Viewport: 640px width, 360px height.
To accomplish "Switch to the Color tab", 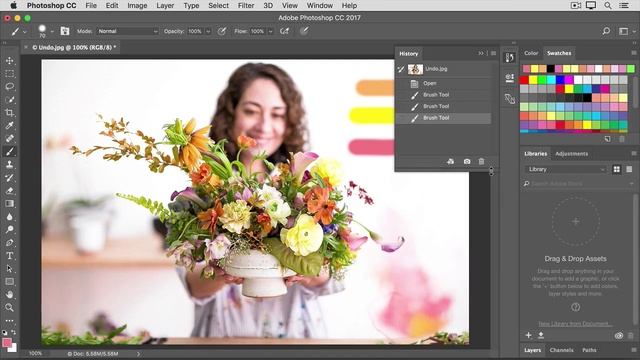I will (531, 53).
